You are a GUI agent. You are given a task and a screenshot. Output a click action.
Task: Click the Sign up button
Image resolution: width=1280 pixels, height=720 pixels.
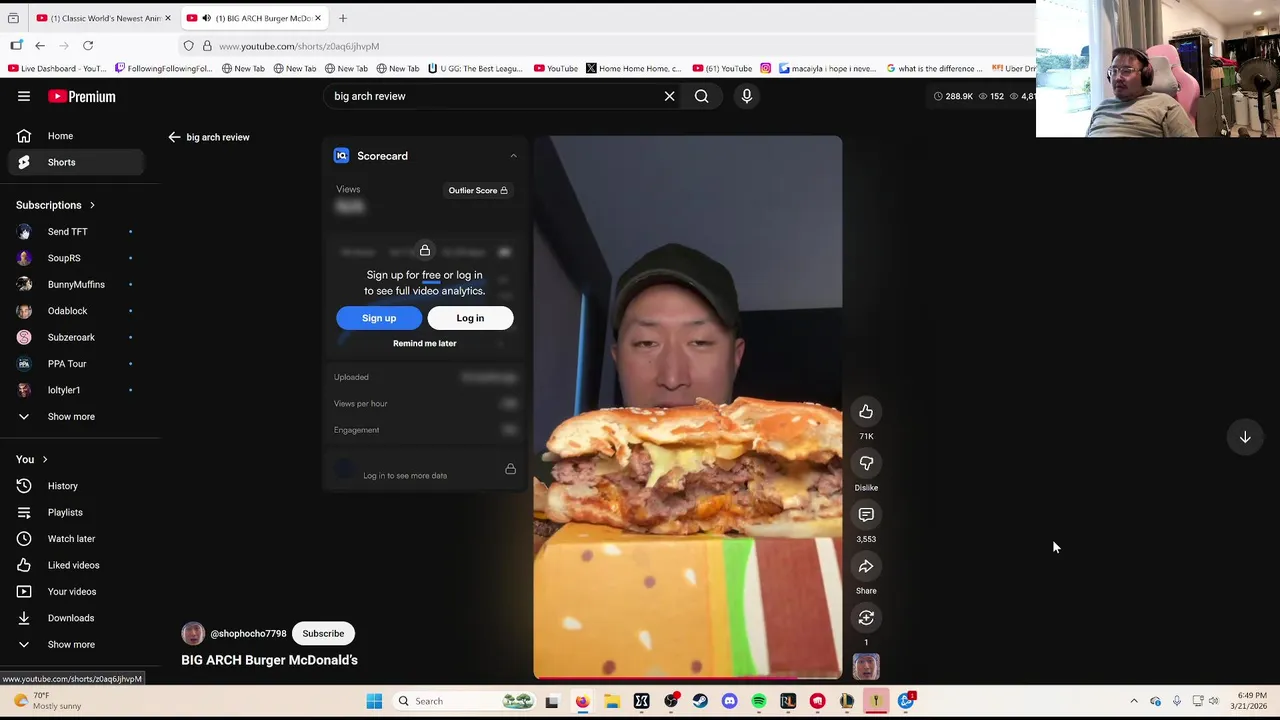(379, 318)
